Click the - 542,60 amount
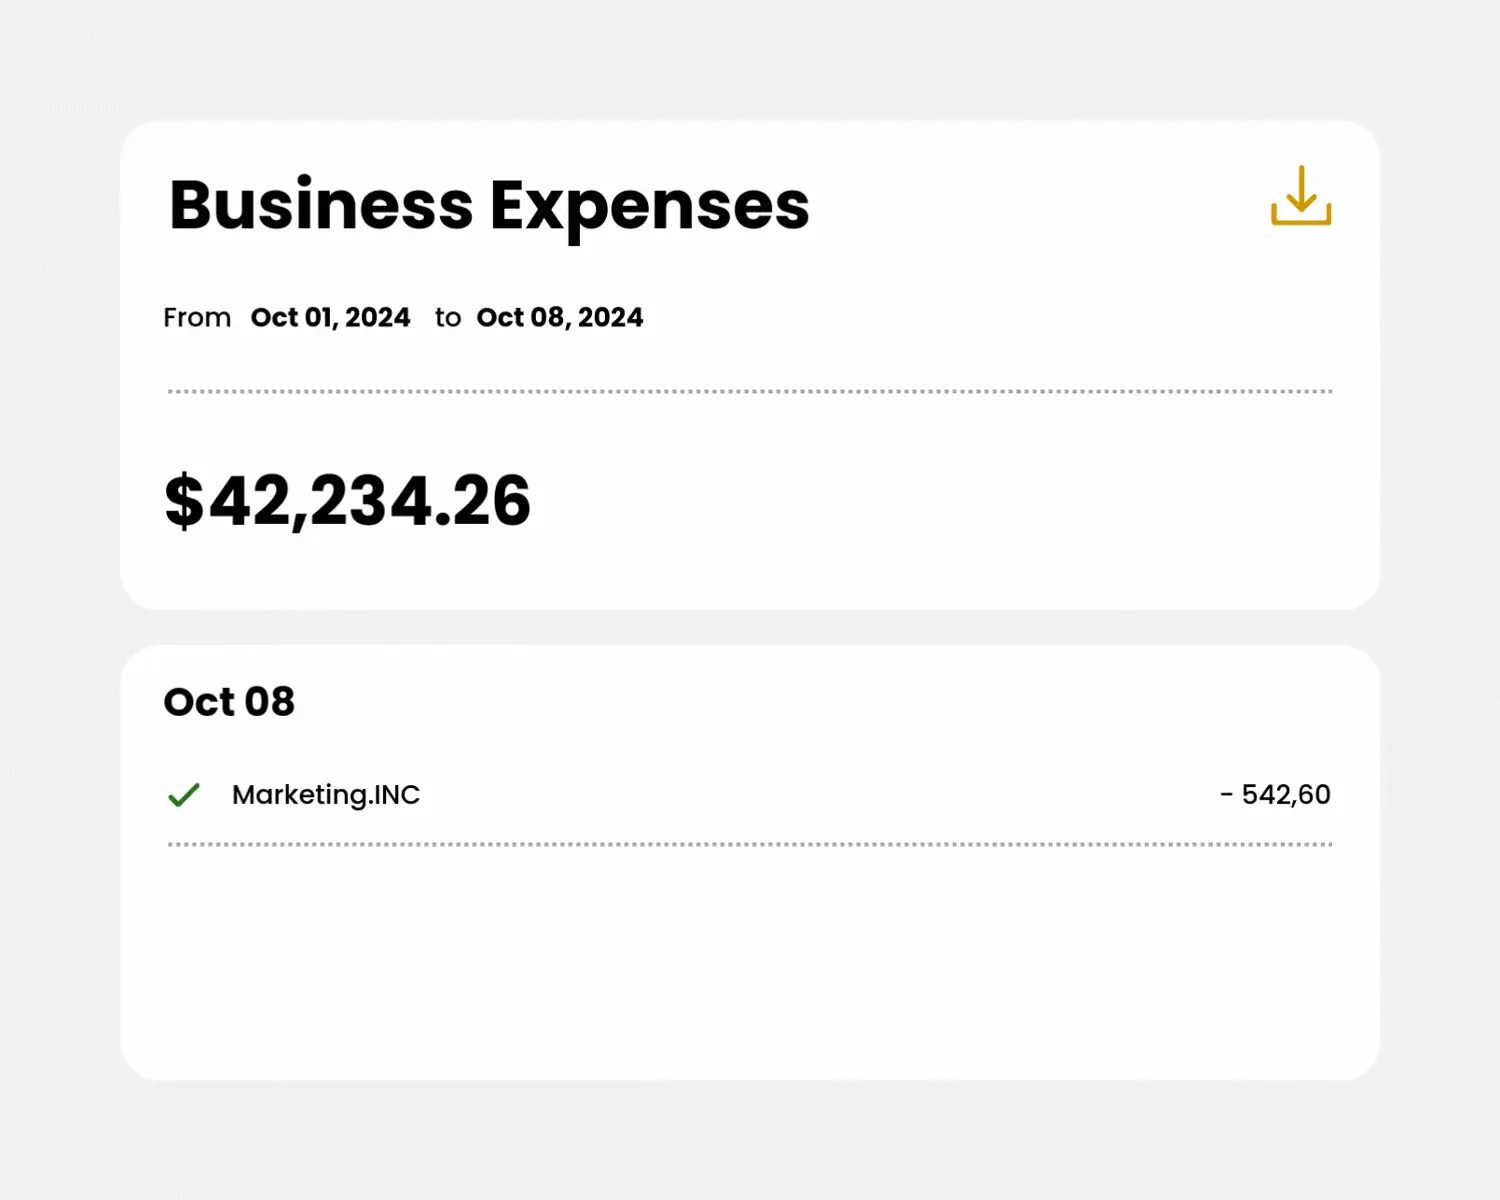Image resolution: width=1500 pixels, height=1200 pixels. tap(1277, 794)
